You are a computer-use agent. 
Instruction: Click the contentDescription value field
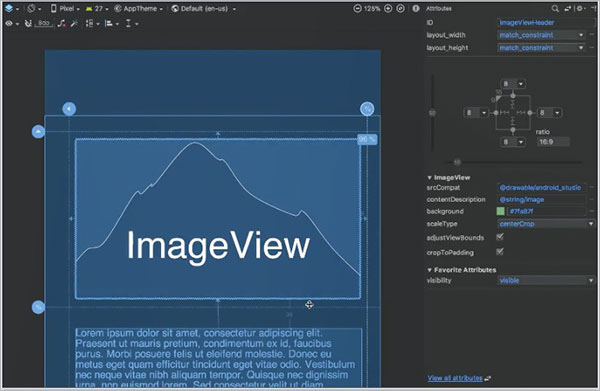coord(542,200)
